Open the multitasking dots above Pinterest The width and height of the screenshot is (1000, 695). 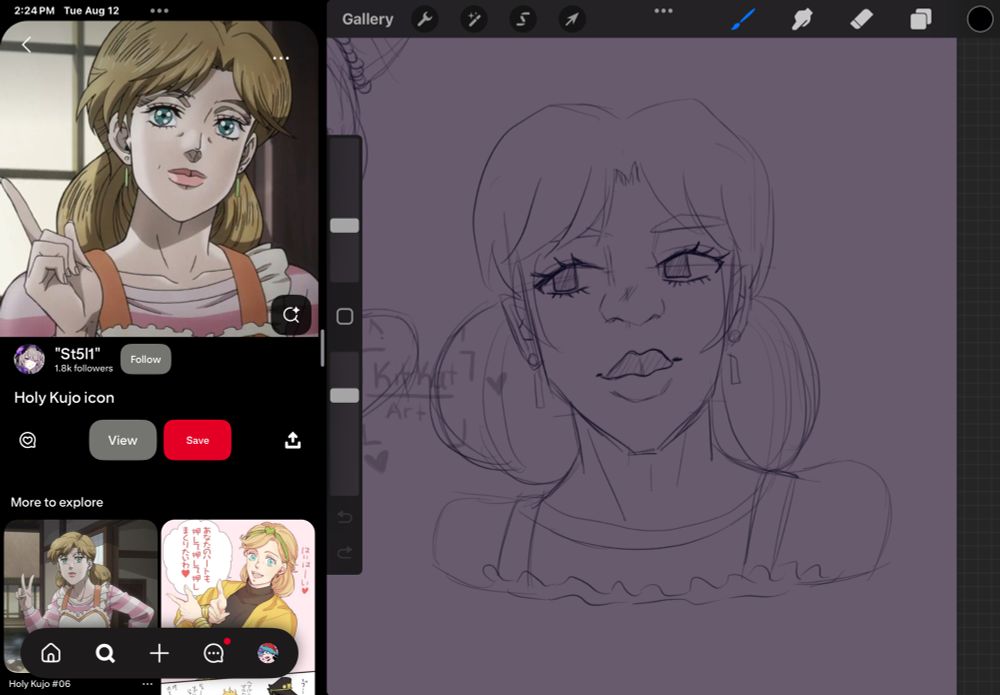159,11
